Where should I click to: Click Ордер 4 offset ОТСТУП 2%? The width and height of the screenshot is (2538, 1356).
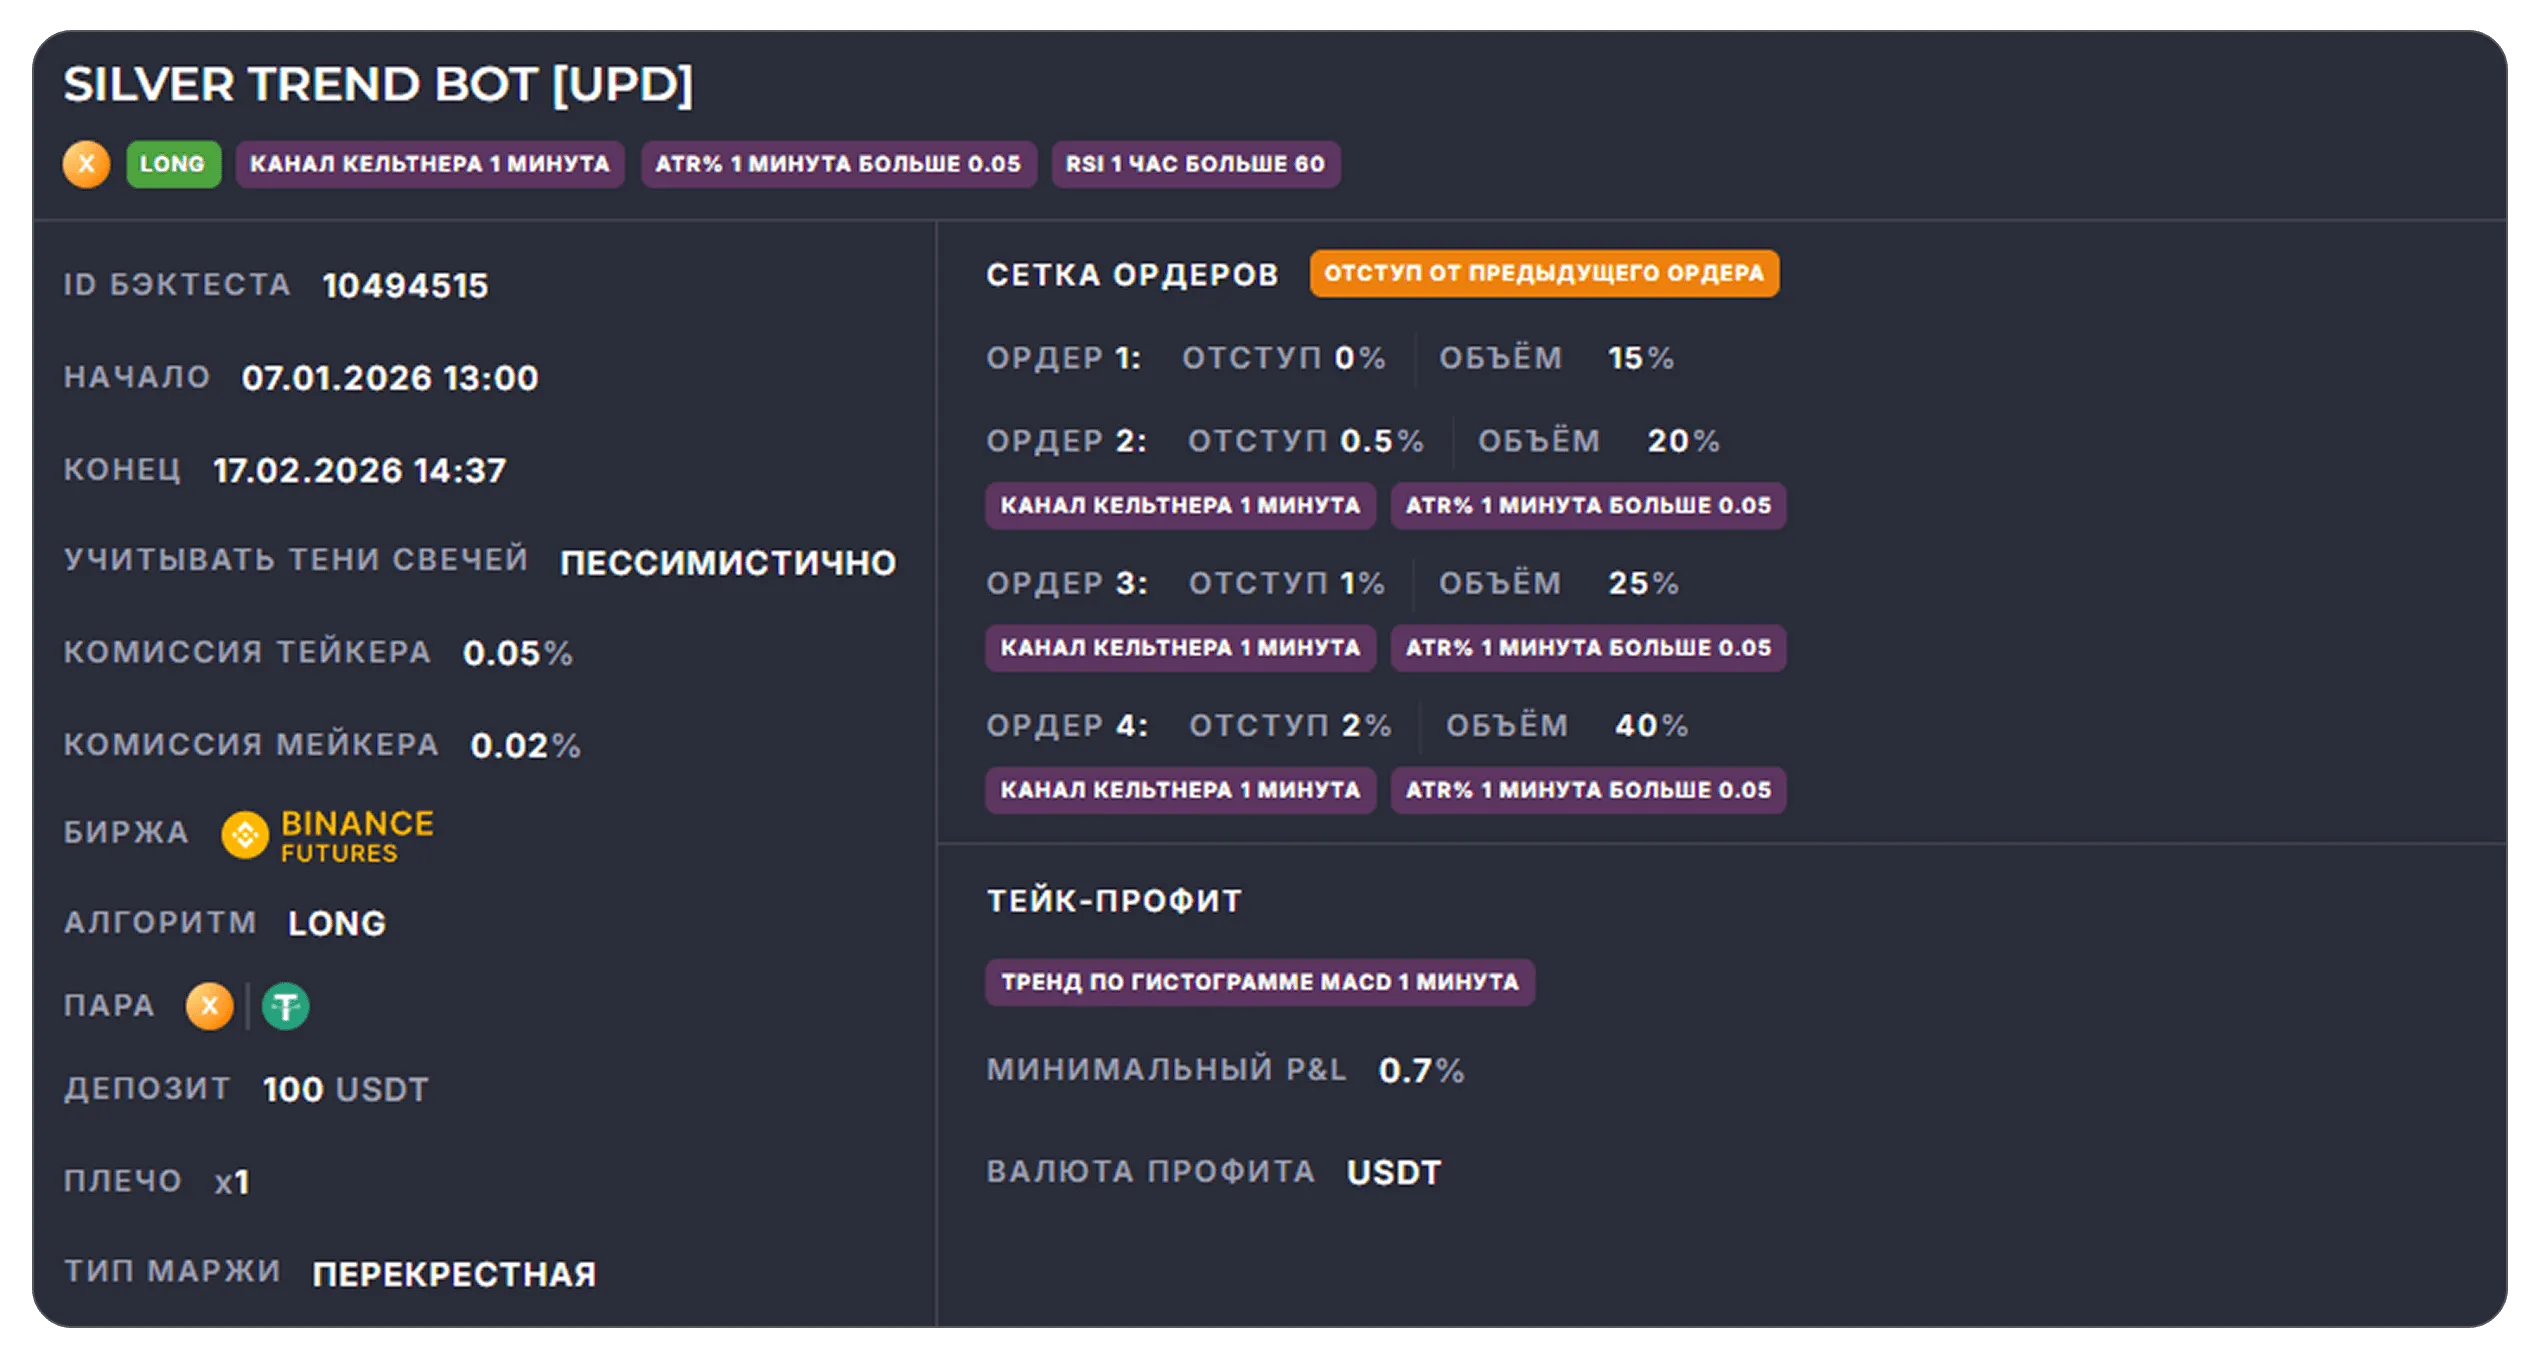click(x=1291, y=725)
